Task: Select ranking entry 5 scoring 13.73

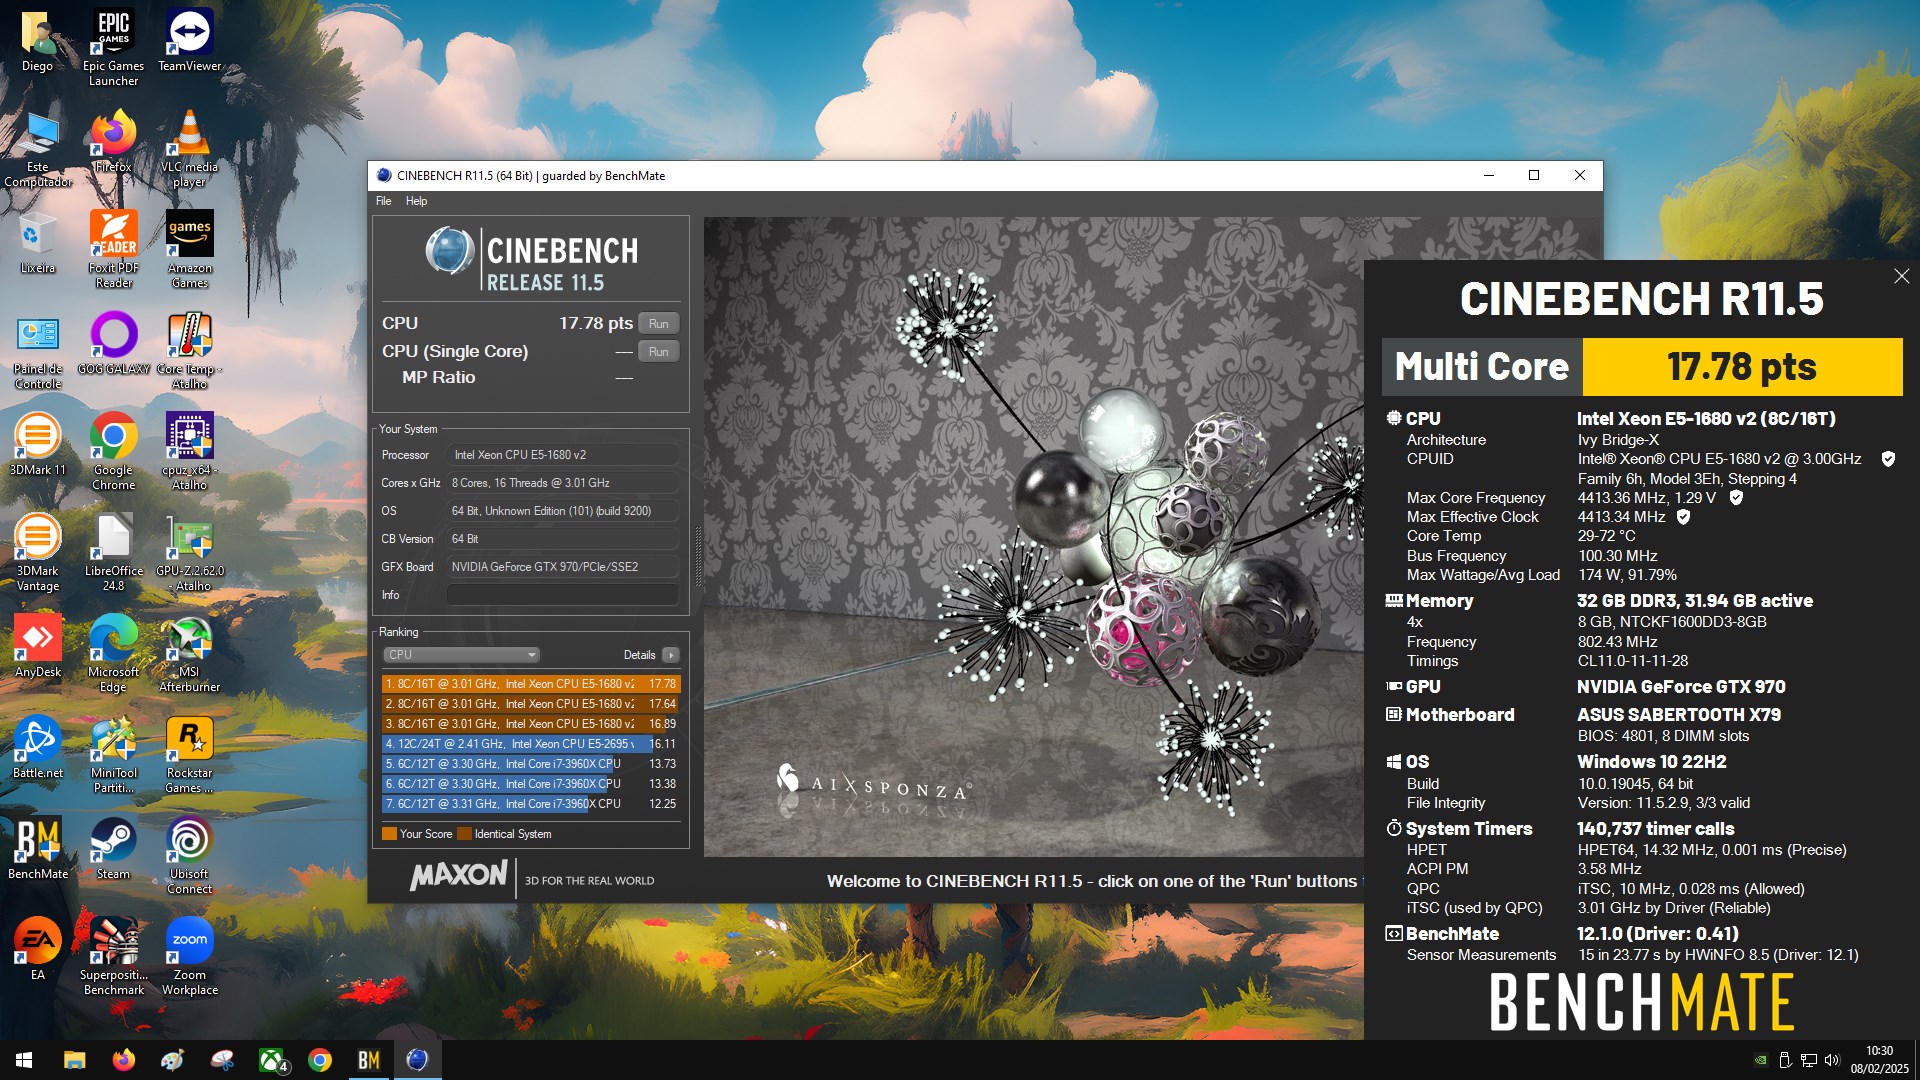Action: click(x=531, y=764)
